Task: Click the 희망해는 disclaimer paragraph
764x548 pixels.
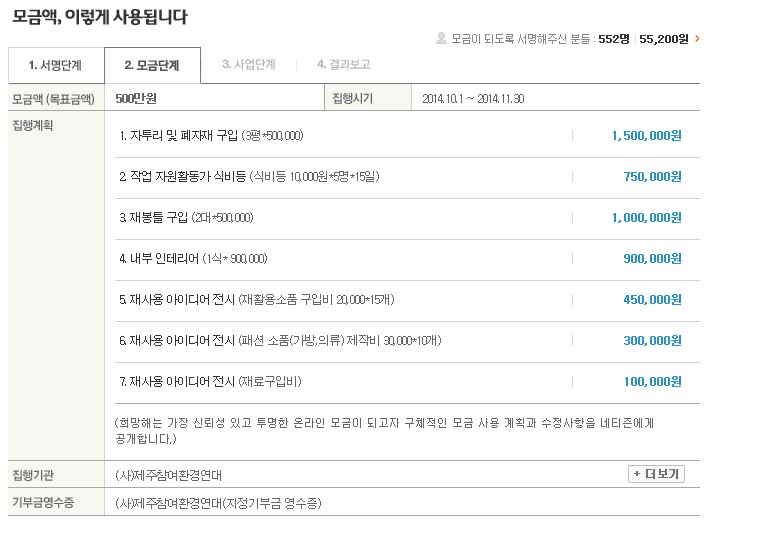Action: click(x=384, y=431)
